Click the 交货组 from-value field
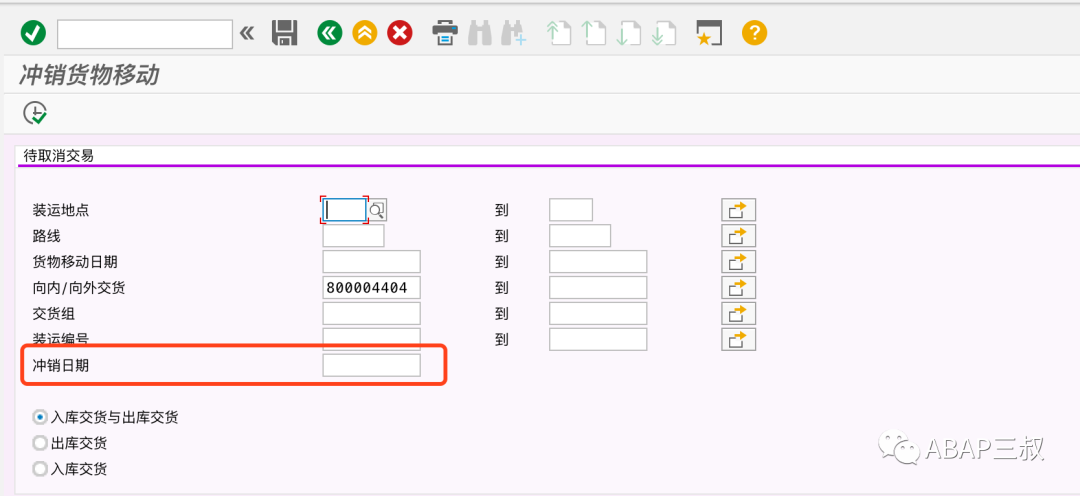The width and height of the screenshot is (1080, 496). click(371, 313)
